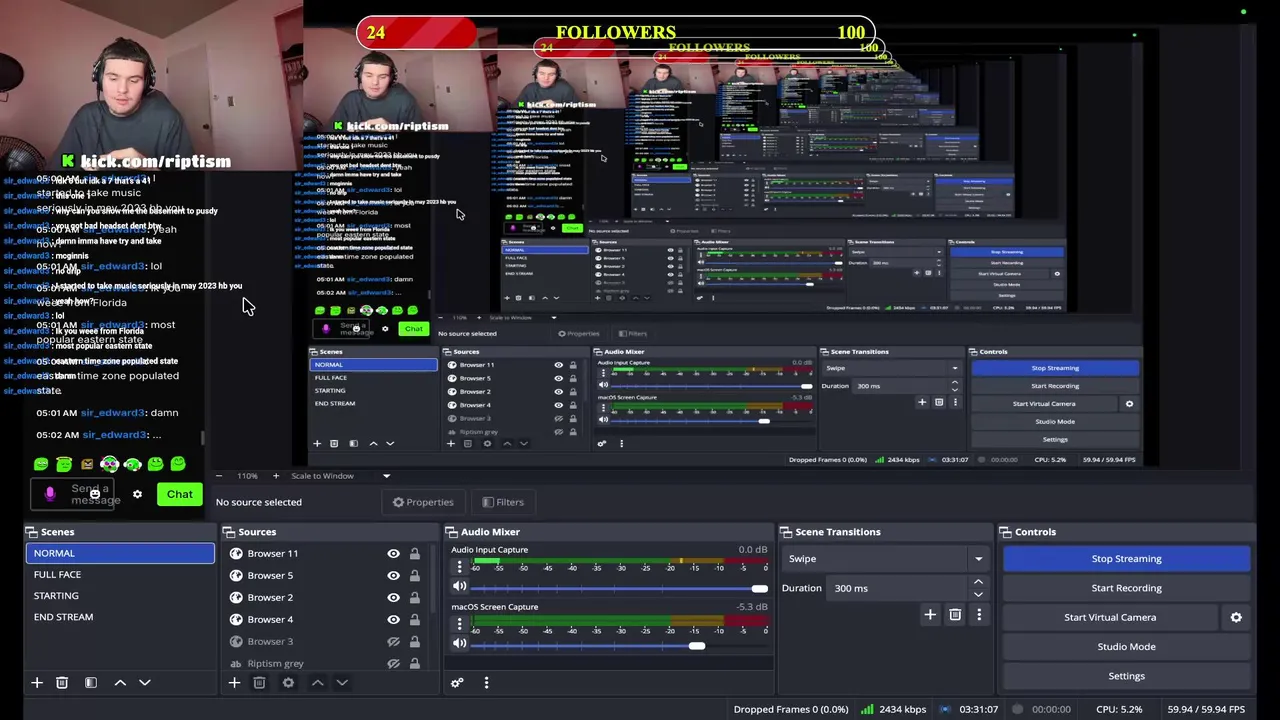The image size is (1280, 720).
Task: Zoom out preview with minus button
Action: click(219, 476)
